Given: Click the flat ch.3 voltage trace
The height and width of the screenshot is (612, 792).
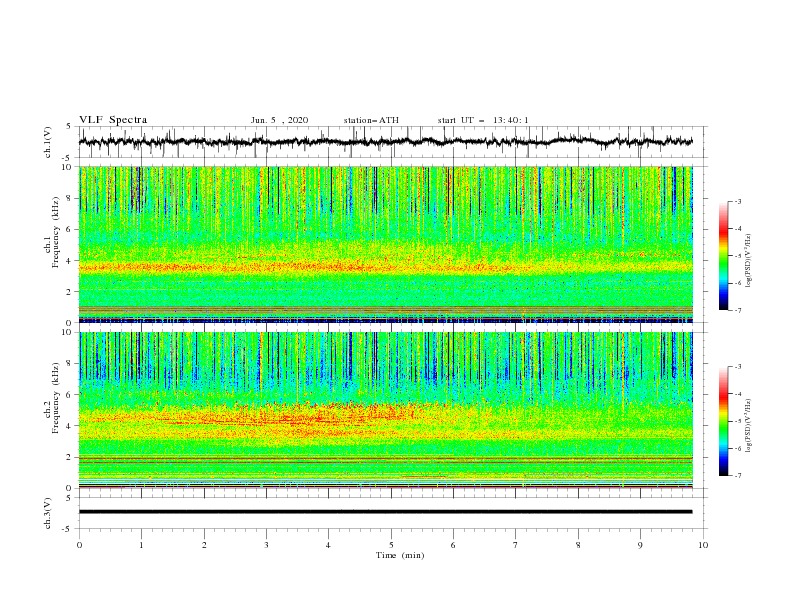Looking at the screenshot, I should tap(385, 512).
